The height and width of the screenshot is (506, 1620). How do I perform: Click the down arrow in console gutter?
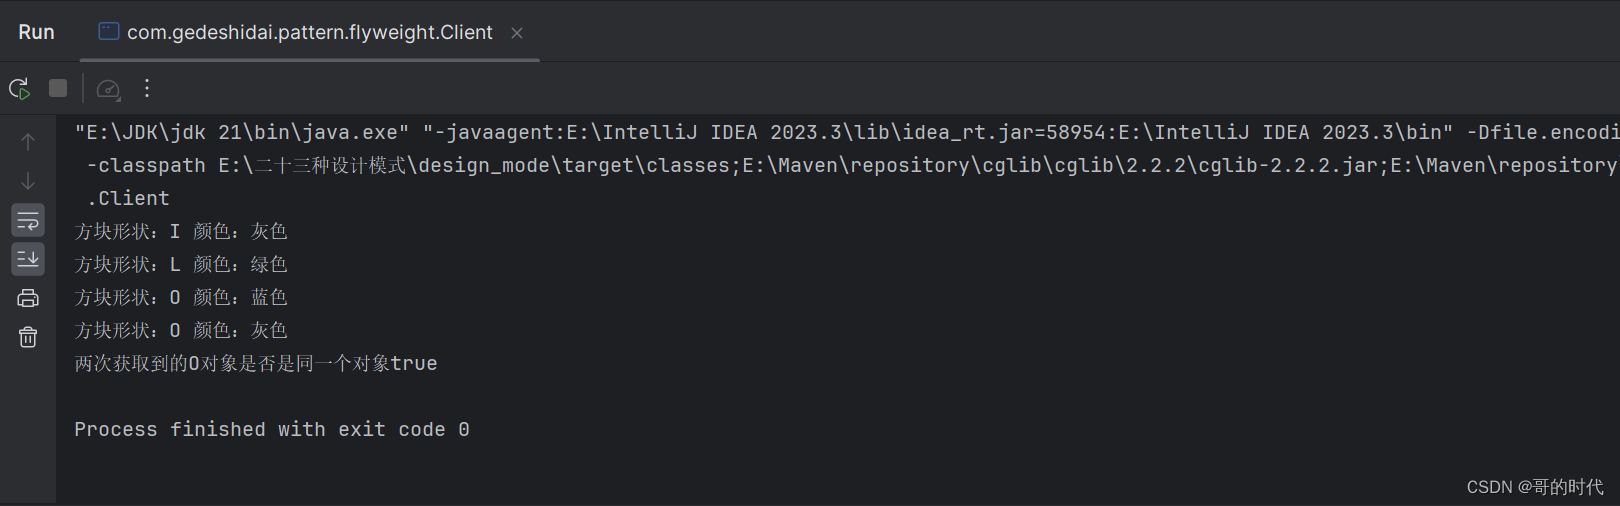pyautogui.click(x=28, y=181)
